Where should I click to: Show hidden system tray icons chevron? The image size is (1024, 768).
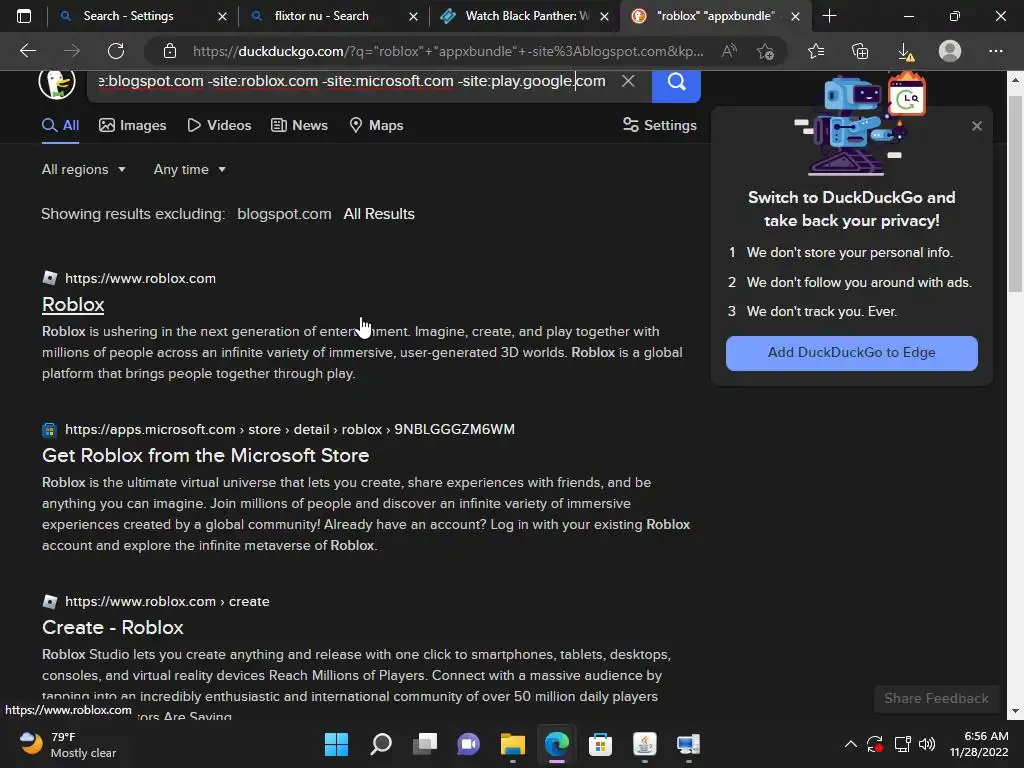point(850,744)
